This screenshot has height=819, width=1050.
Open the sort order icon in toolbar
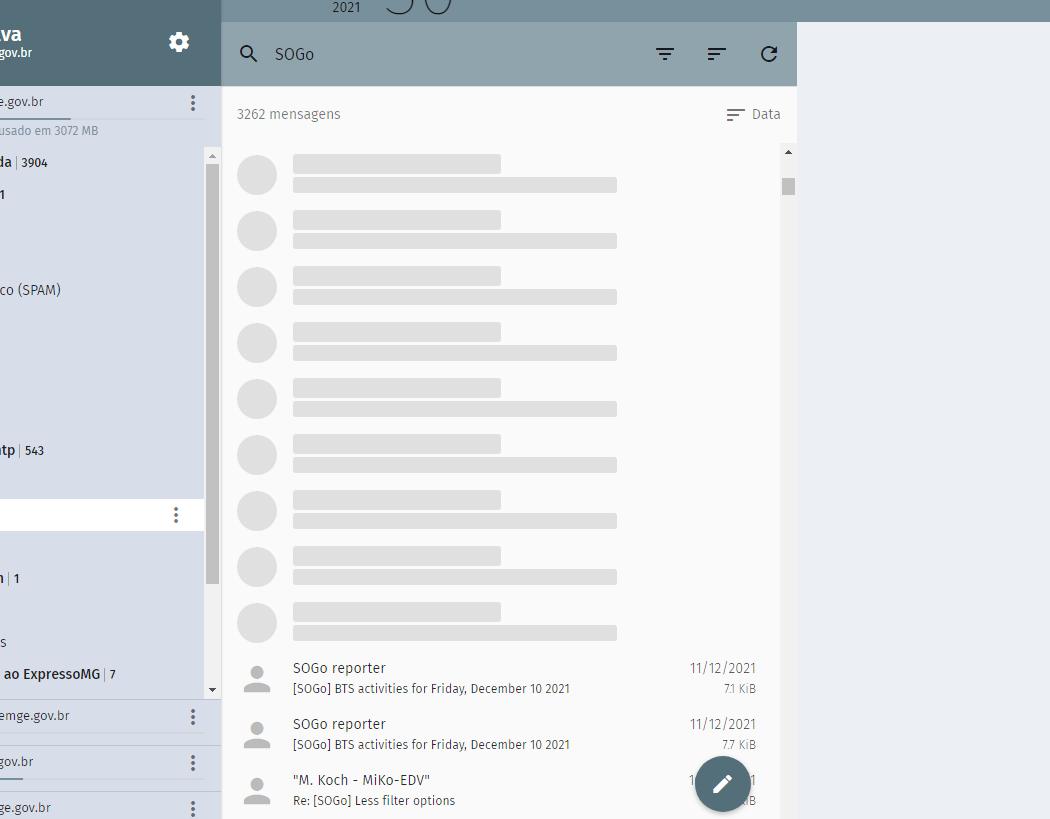click(716, 54)
